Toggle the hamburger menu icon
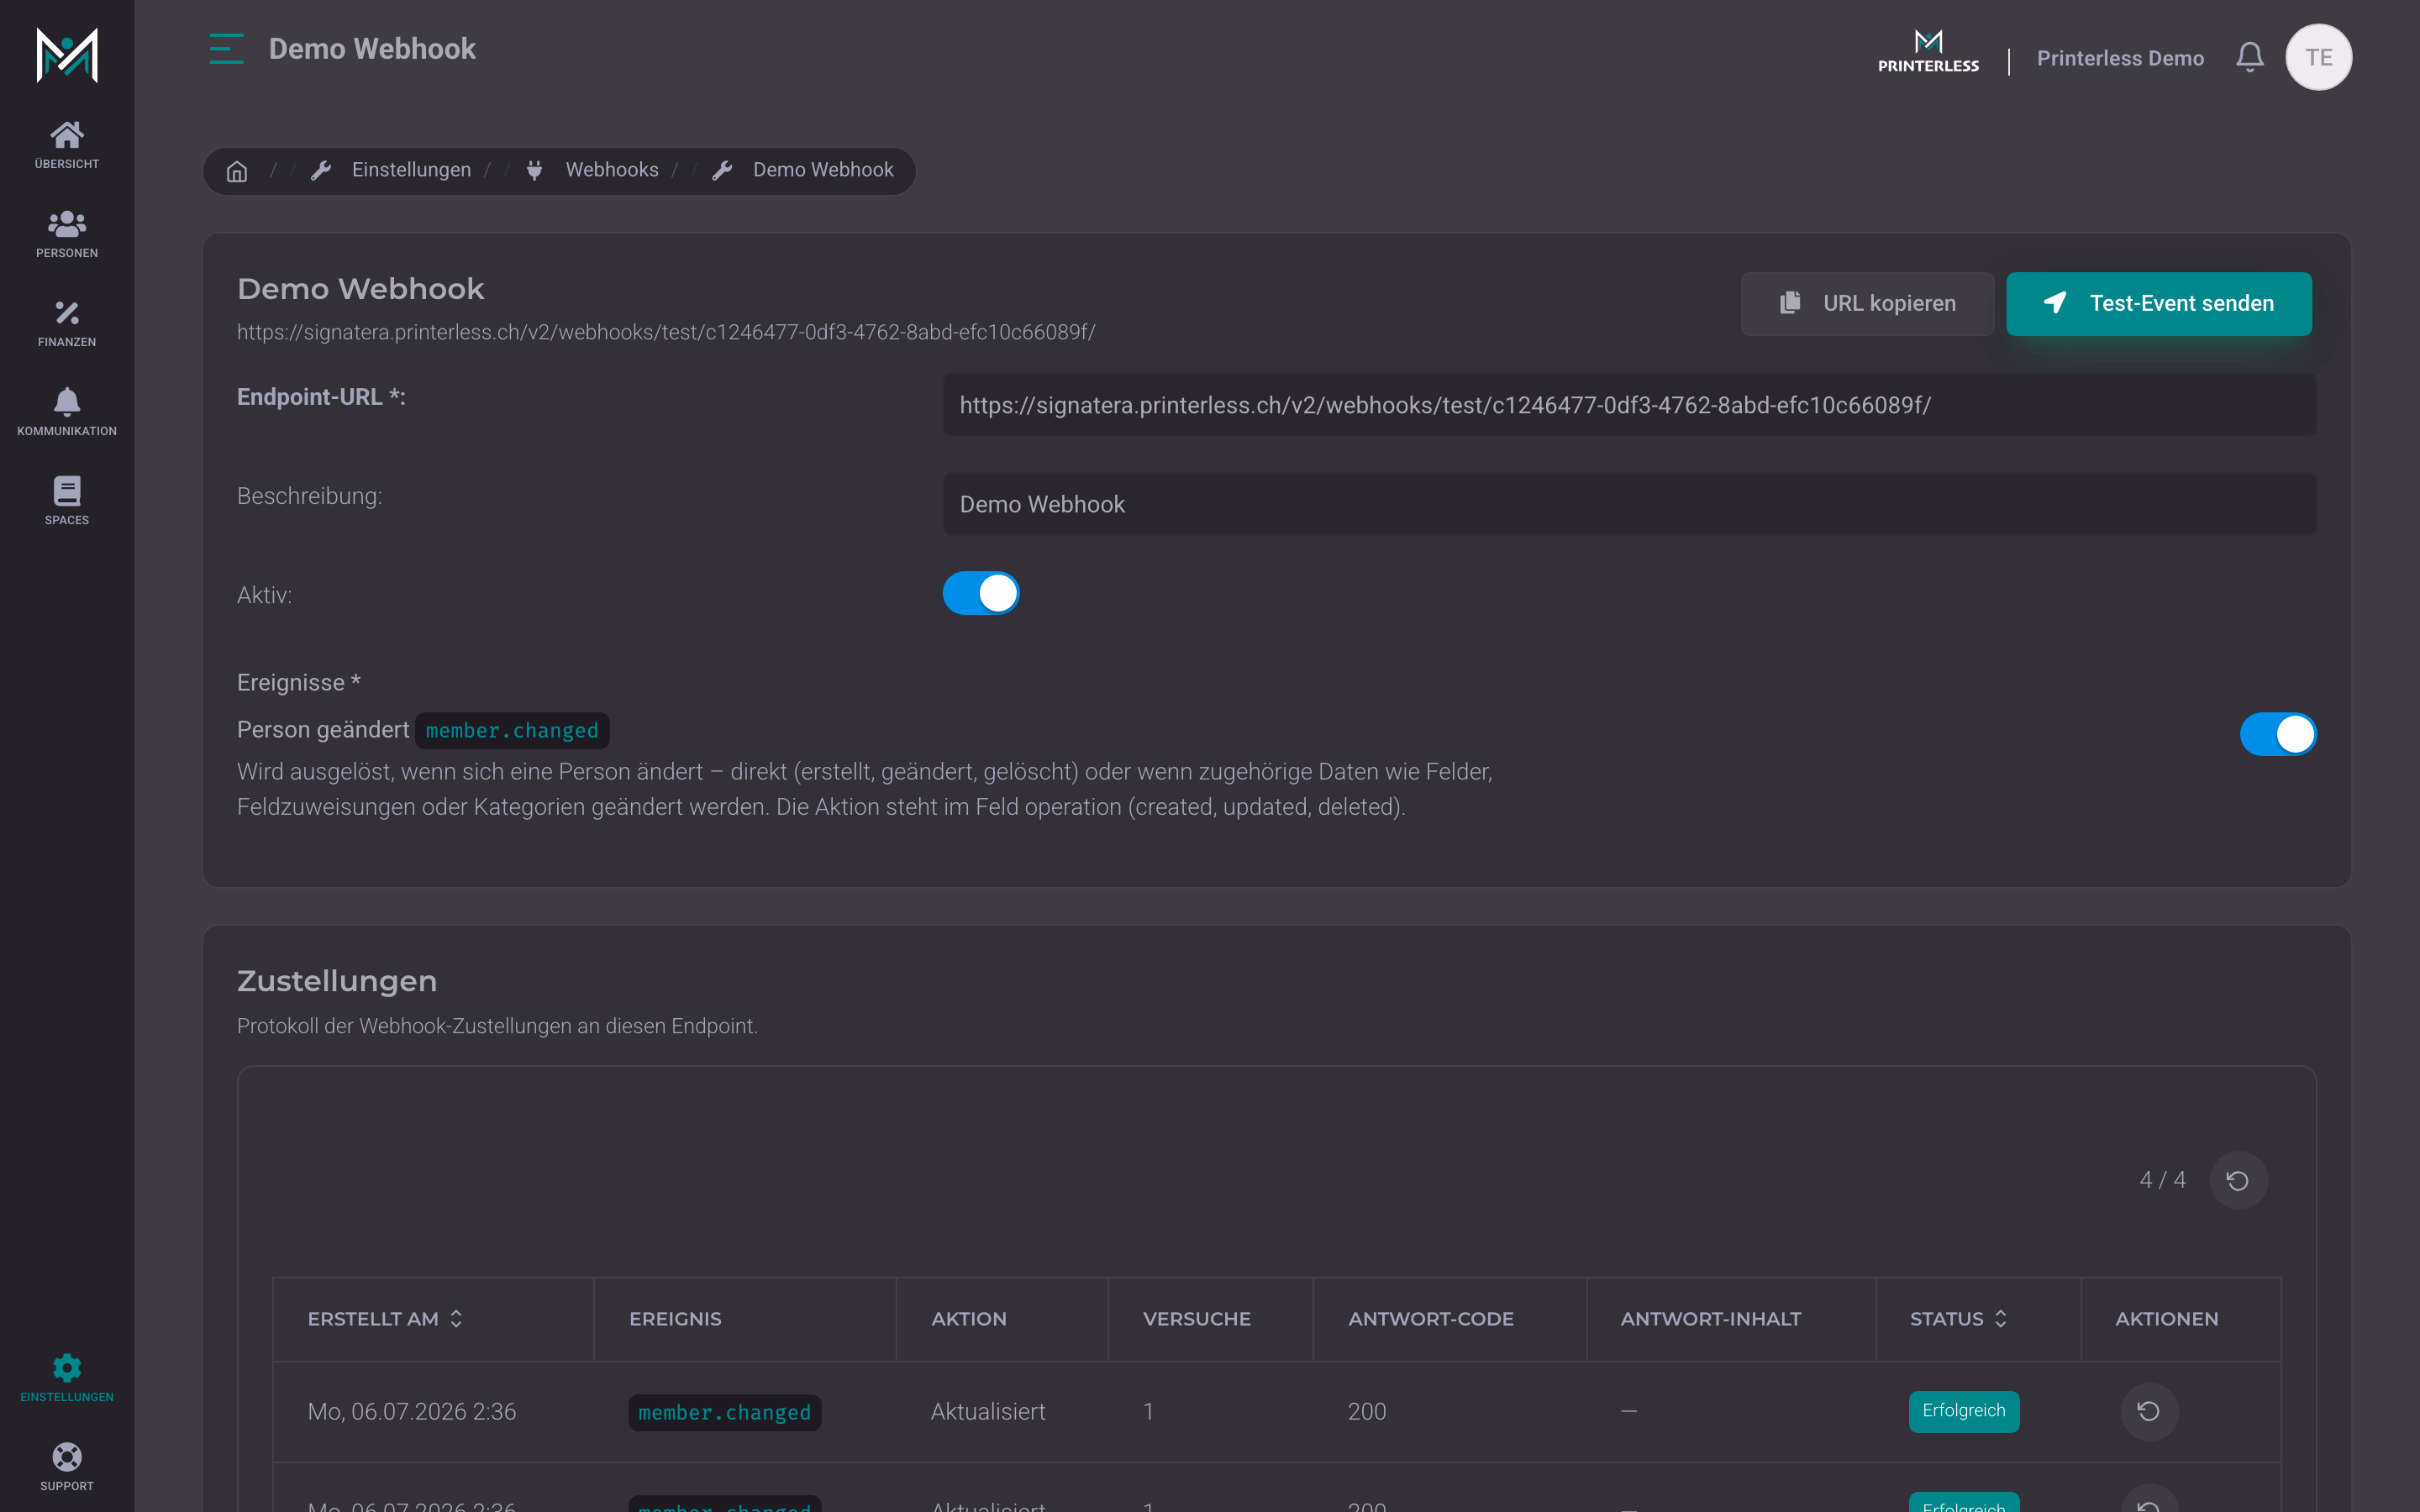The image size is (2420, 1512). pos(227,49)
